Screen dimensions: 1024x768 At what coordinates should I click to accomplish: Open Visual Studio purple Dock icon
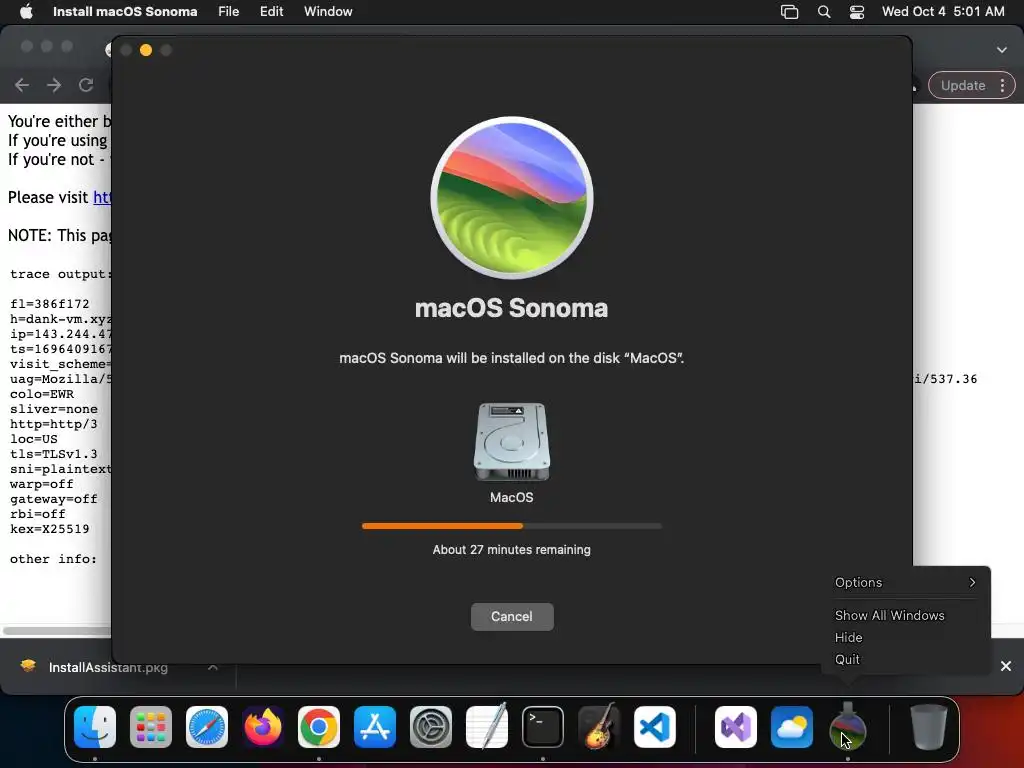[x=736, y=727]
